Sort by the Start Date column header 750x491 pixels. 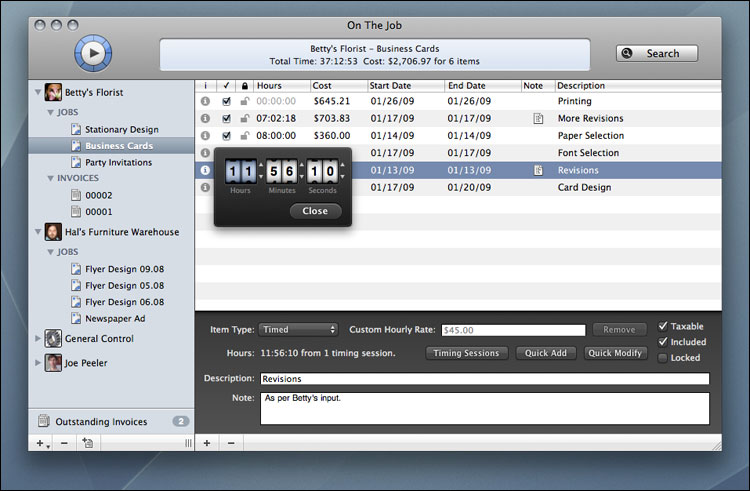click(x=406, y=86)
